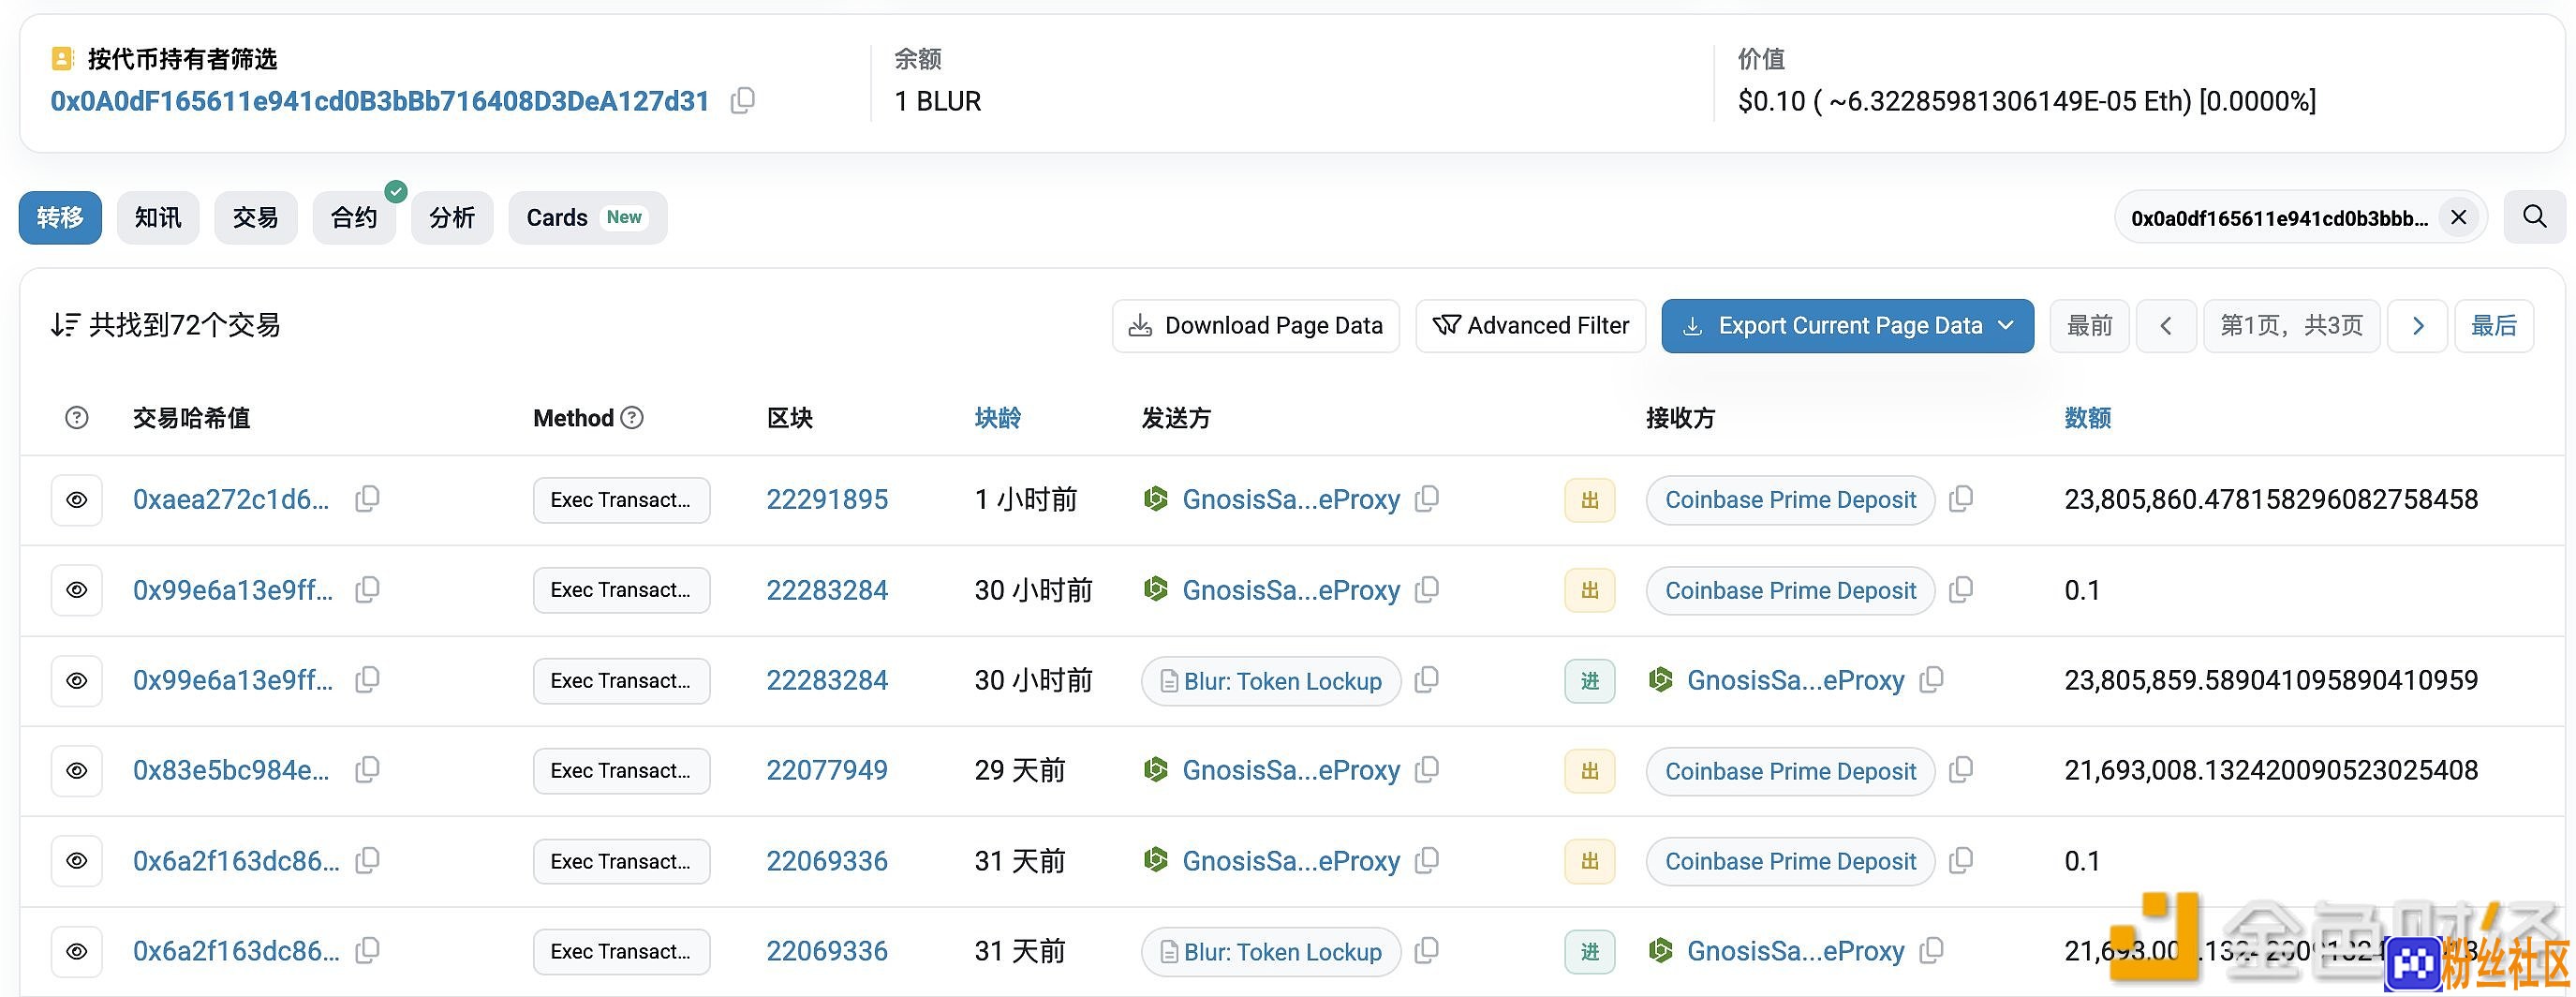View details eye for Blur Token Lockup 30小时前 row
Viewport: 2576px width, 997px height.
(77, 681)
